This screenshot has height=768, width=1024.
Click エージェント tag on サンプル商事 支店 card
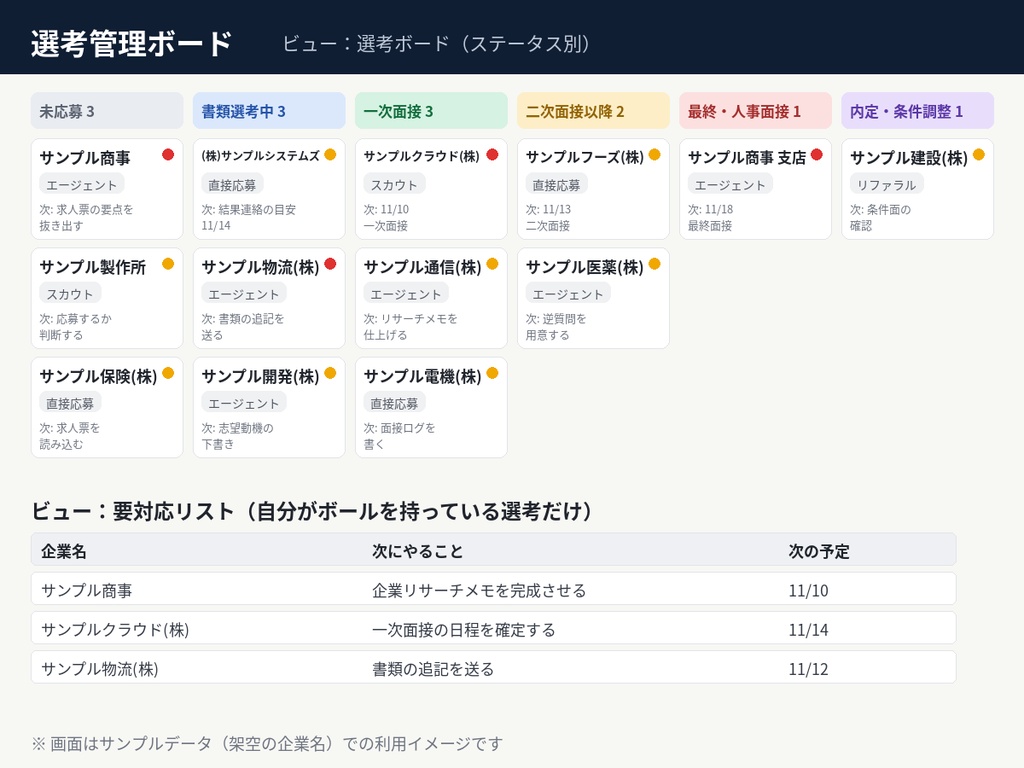(x=730, y=185)
